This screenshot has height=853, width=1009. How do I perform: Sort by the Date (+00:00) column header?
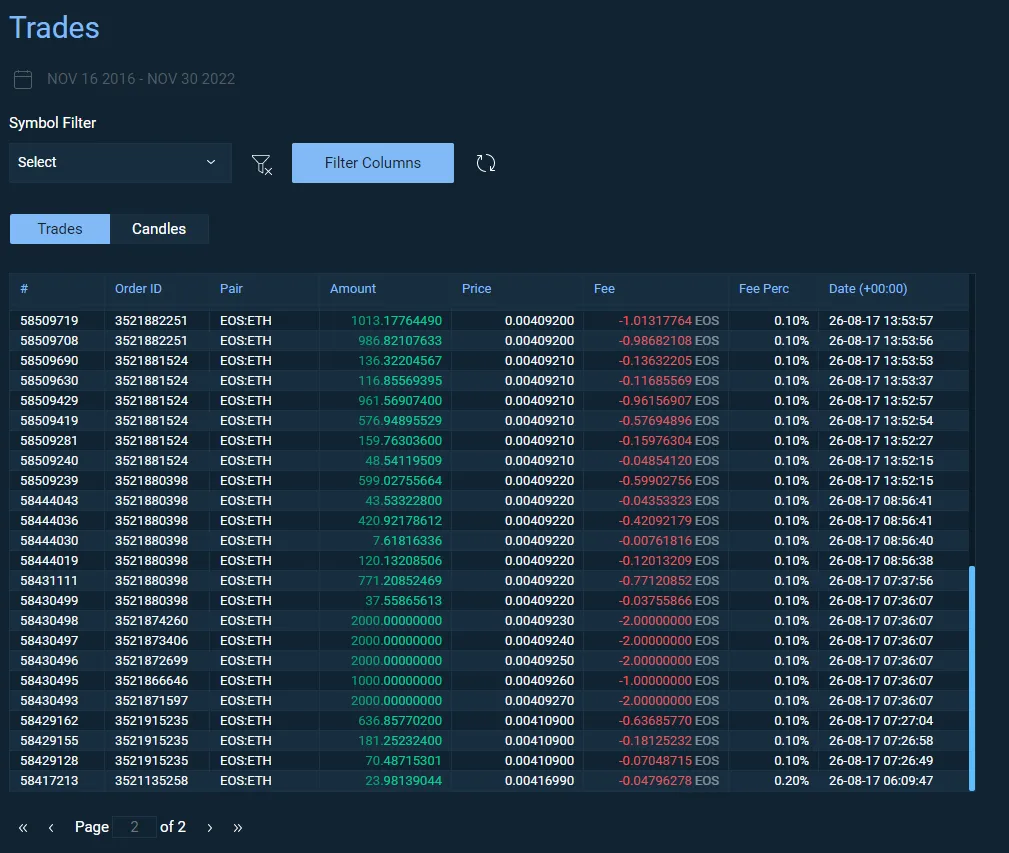867,289
